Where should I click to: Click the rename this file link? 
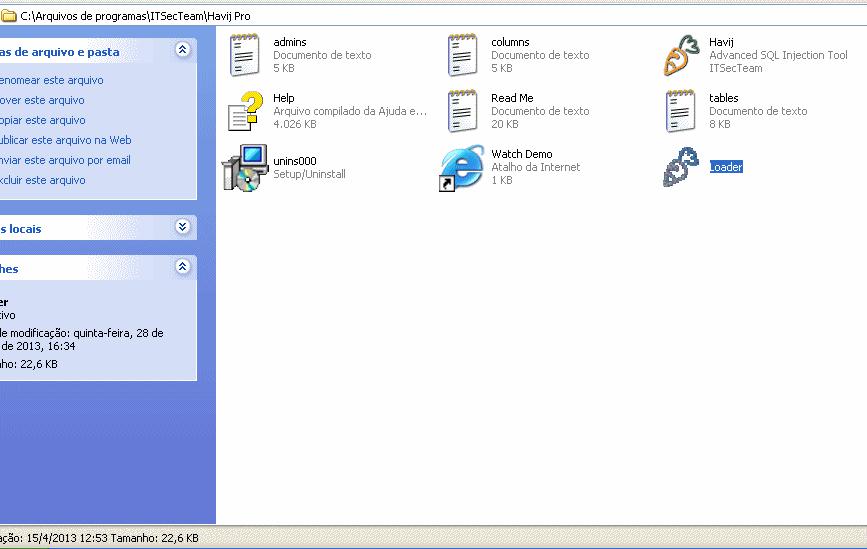(x=51, y=80)
